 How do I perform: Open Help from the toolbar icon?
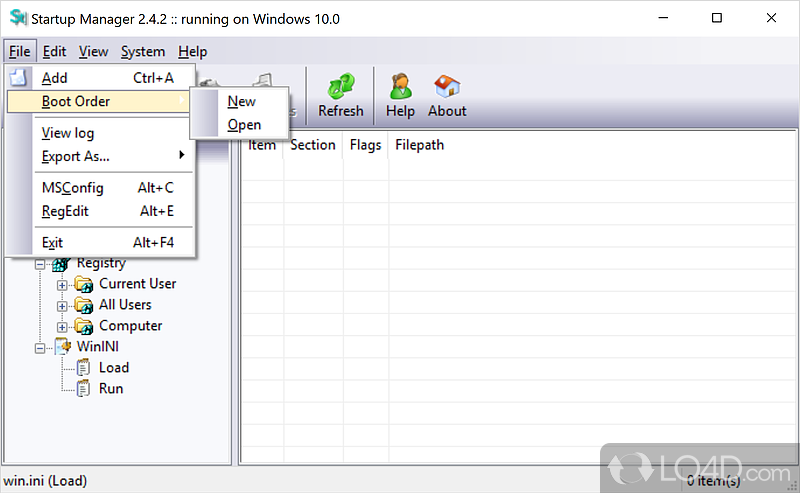401,86
